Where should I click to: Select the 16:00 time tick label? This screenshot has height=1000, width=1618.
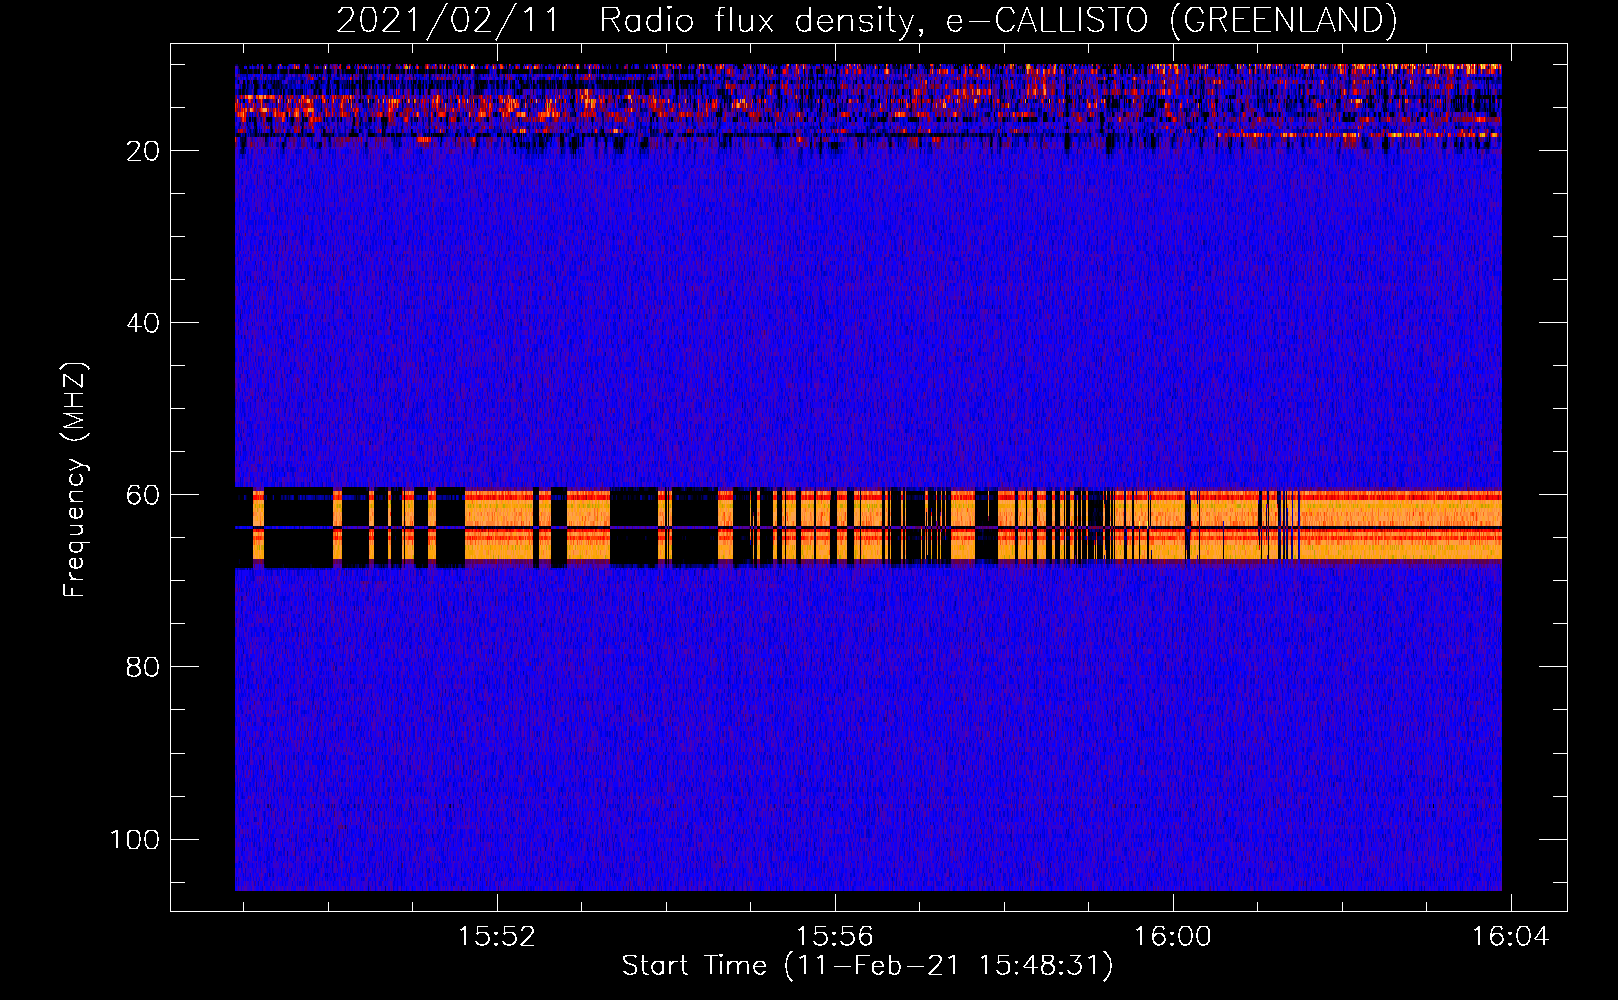point(1172,937)
